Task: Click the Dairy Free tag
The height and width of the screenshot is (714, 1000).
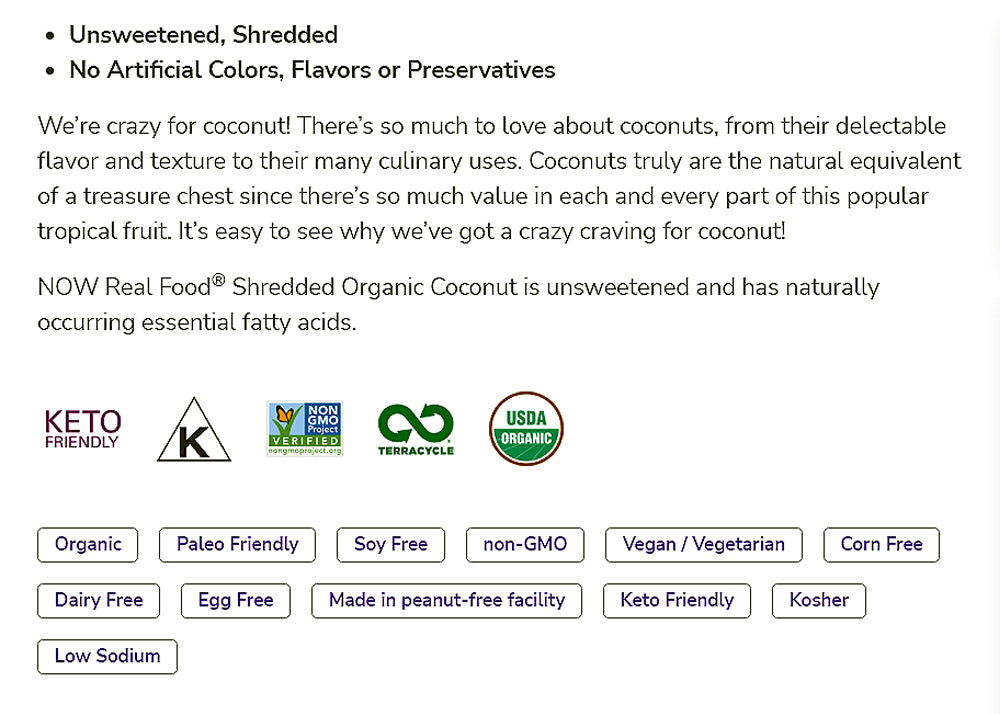Action: pyautogui.click(x=99, y=601)
